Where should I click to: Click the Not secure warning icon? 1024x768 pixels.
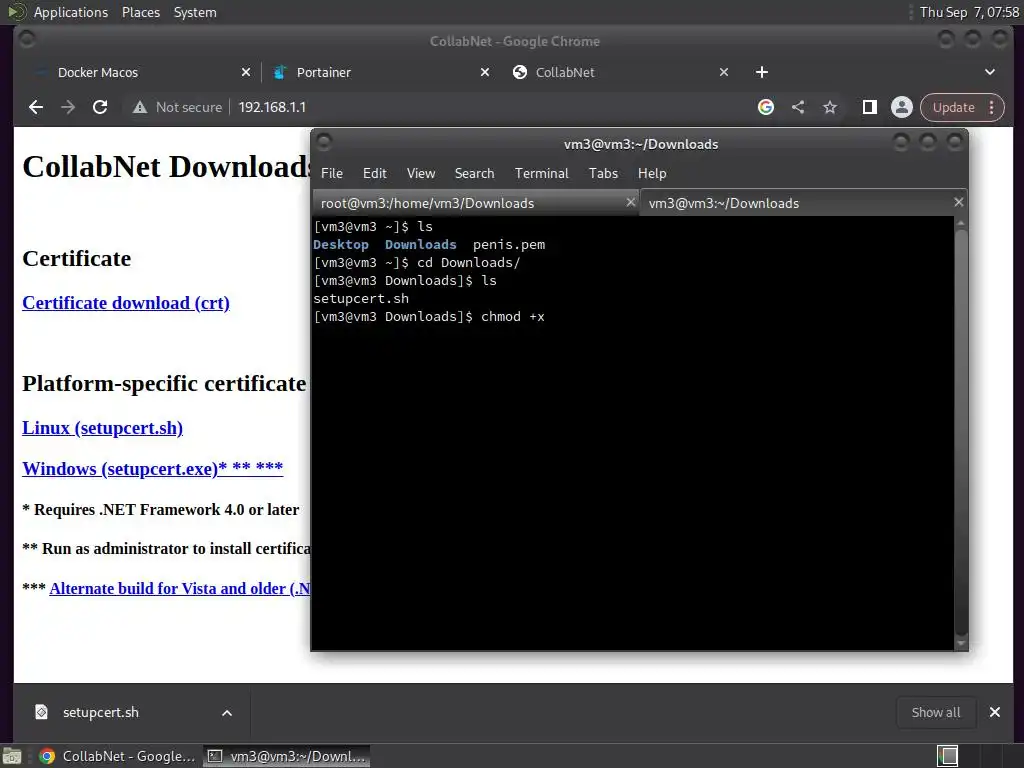140,107
